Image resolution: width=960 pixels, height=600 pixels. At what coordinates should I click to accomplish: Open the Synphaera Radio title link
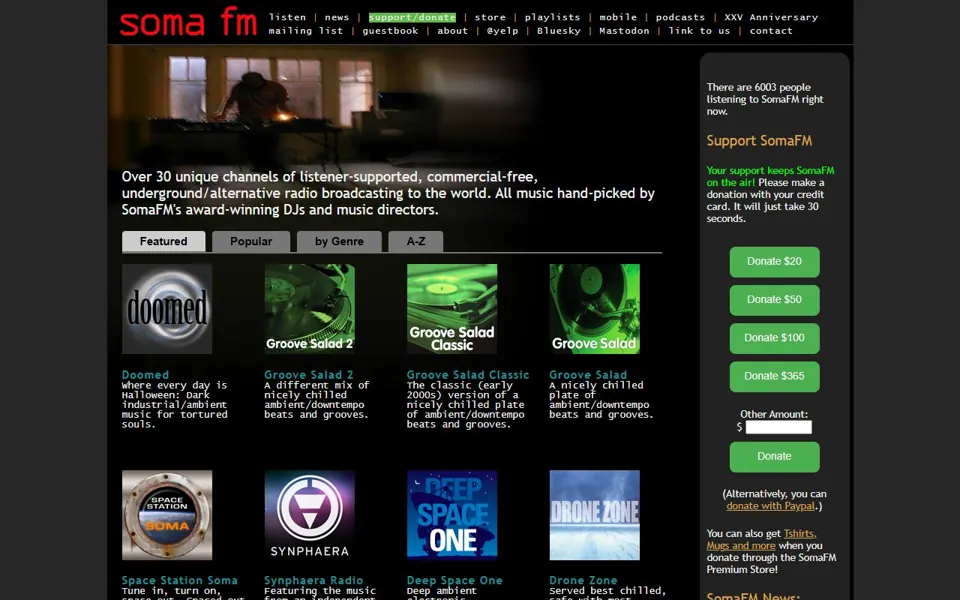[x=313, y=580]
